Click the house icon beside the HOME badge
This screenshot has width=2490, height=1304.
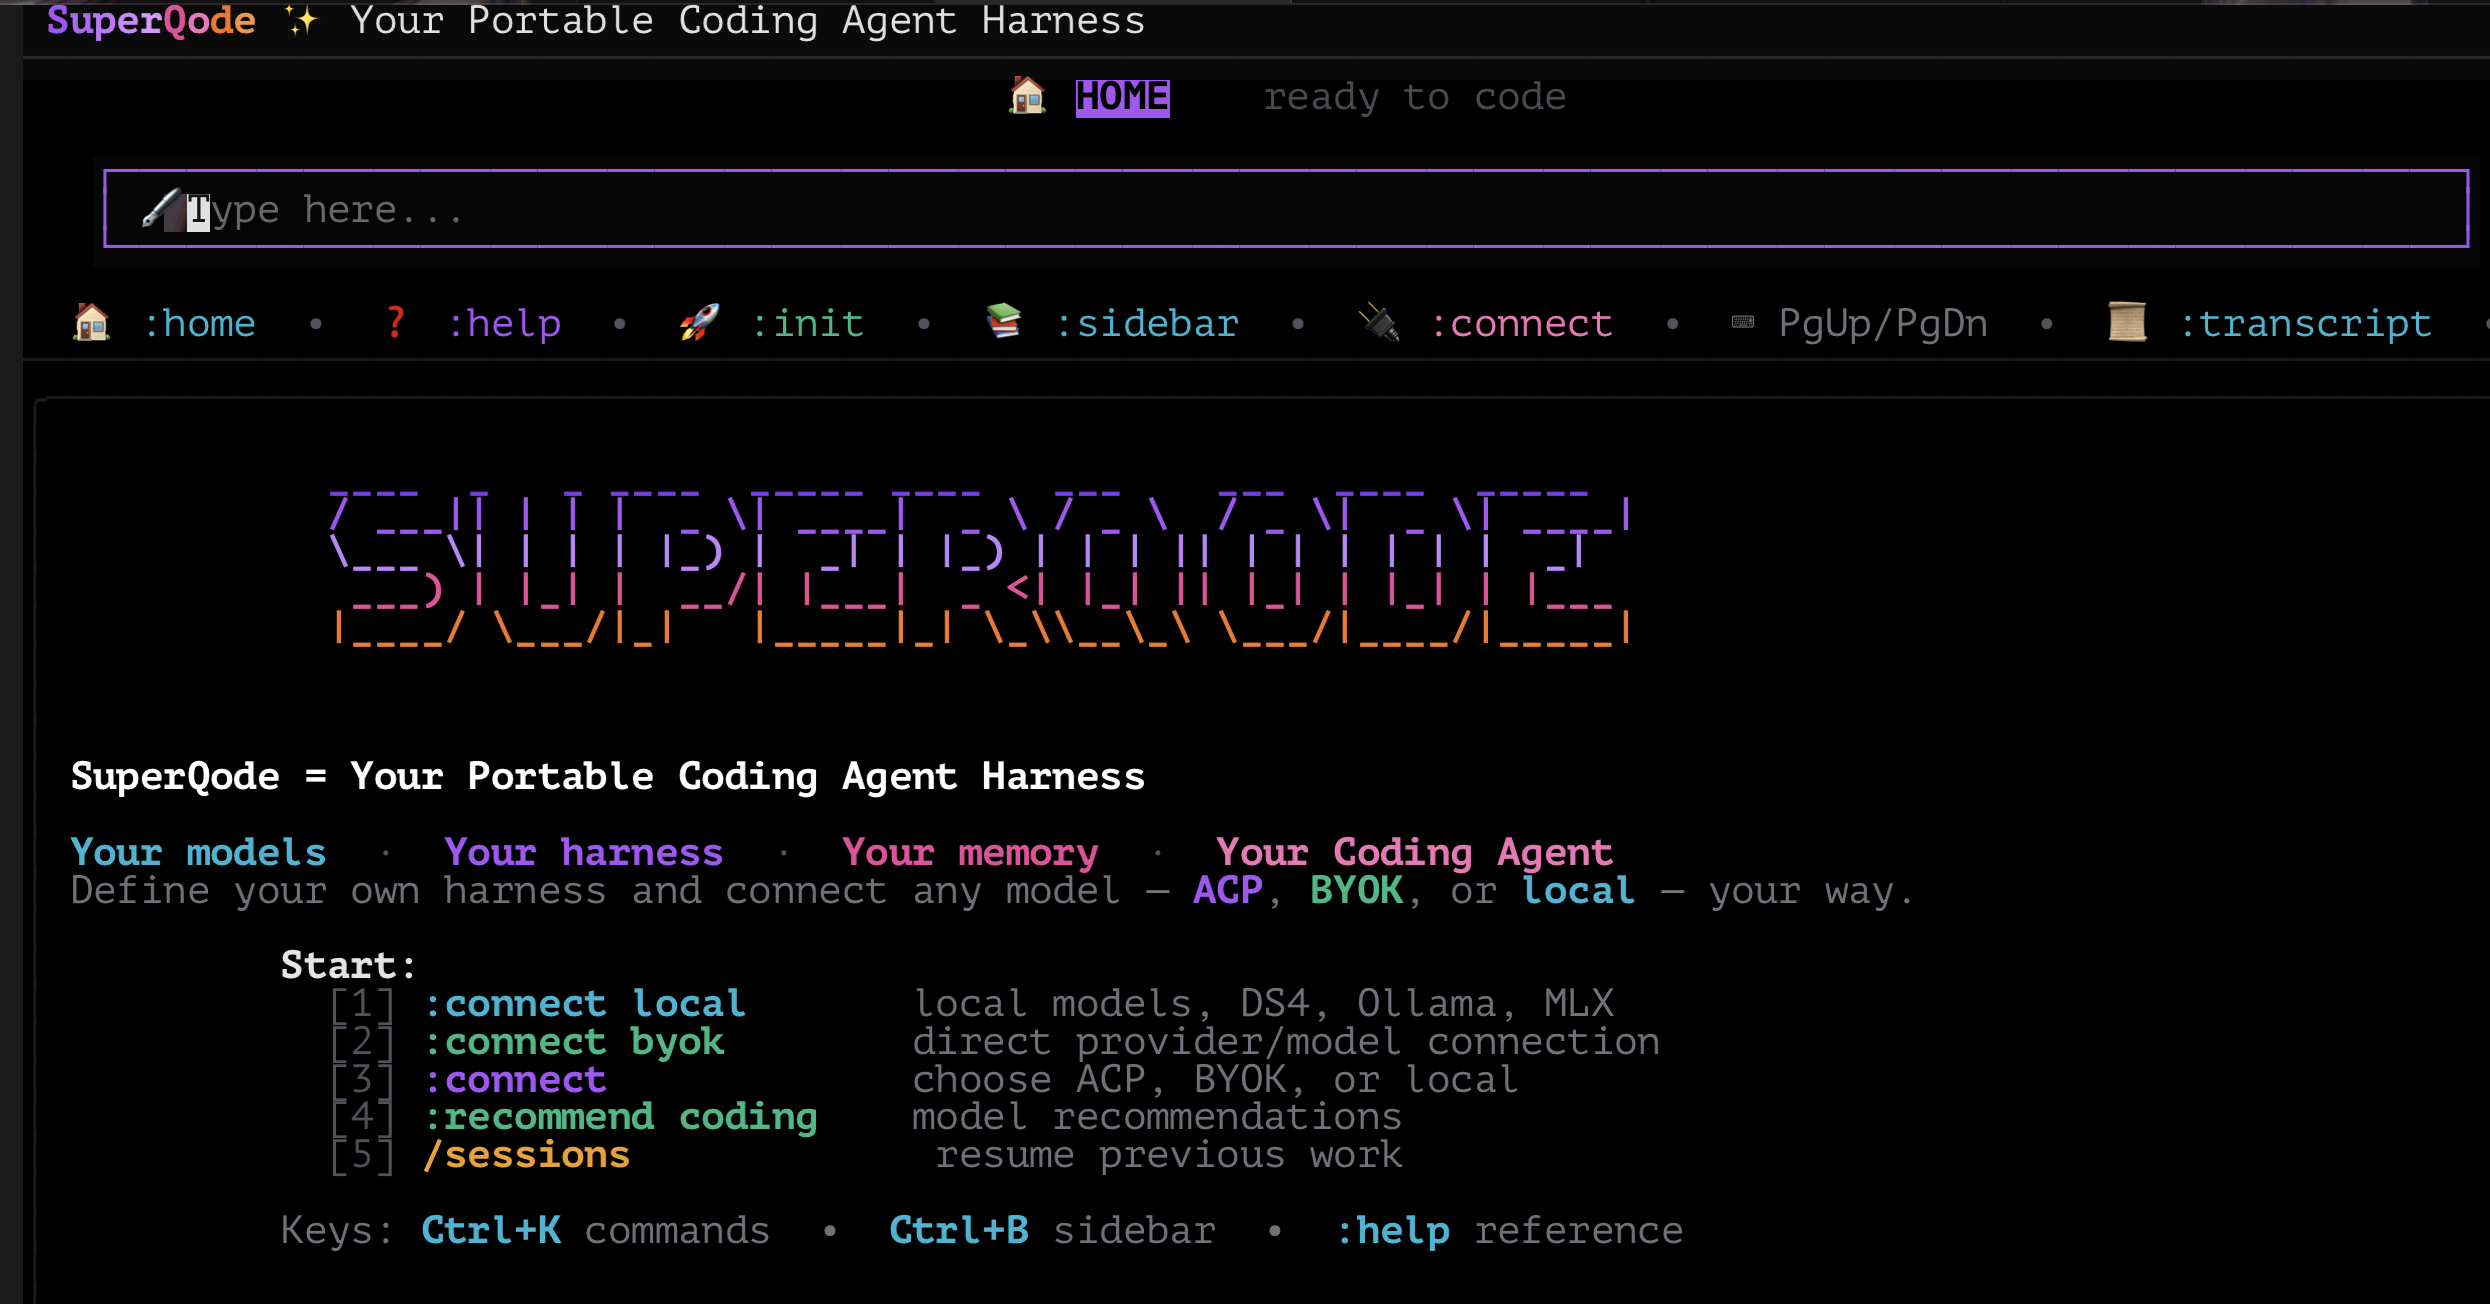(x=1027, y=96)
